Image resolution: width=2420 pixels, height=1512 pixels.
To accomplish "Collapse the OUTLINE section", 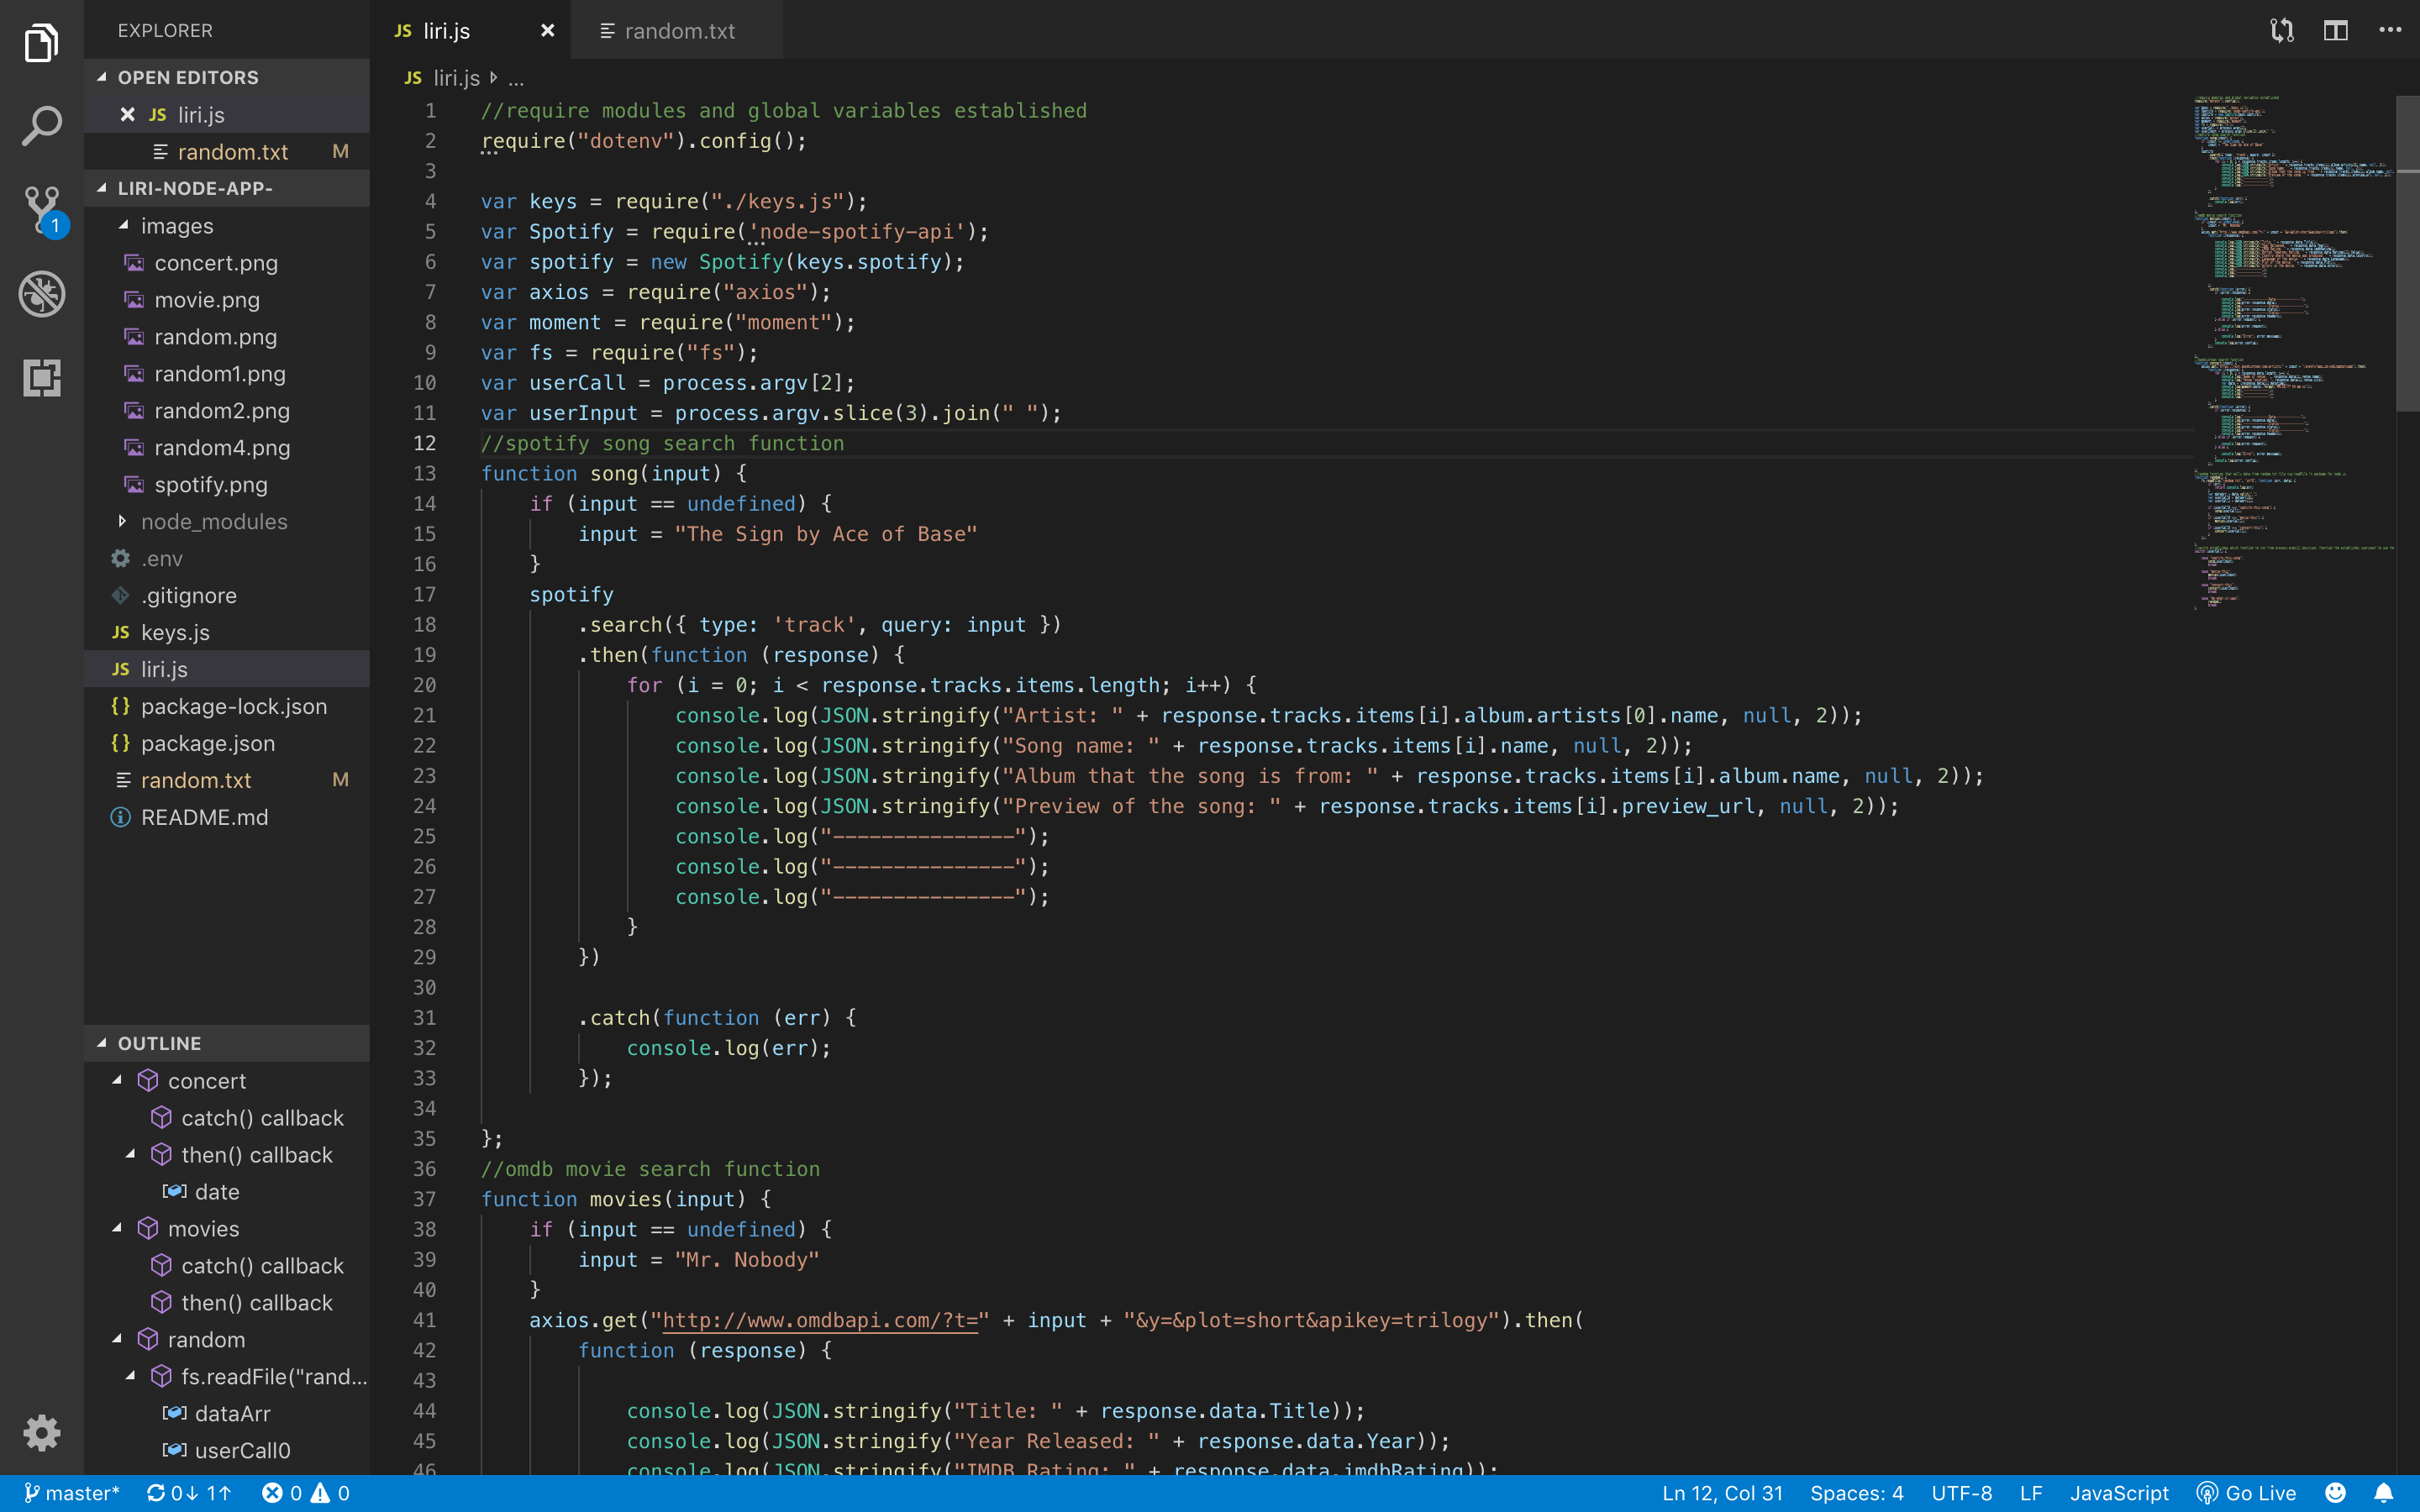I will [x=159, y=1043].
